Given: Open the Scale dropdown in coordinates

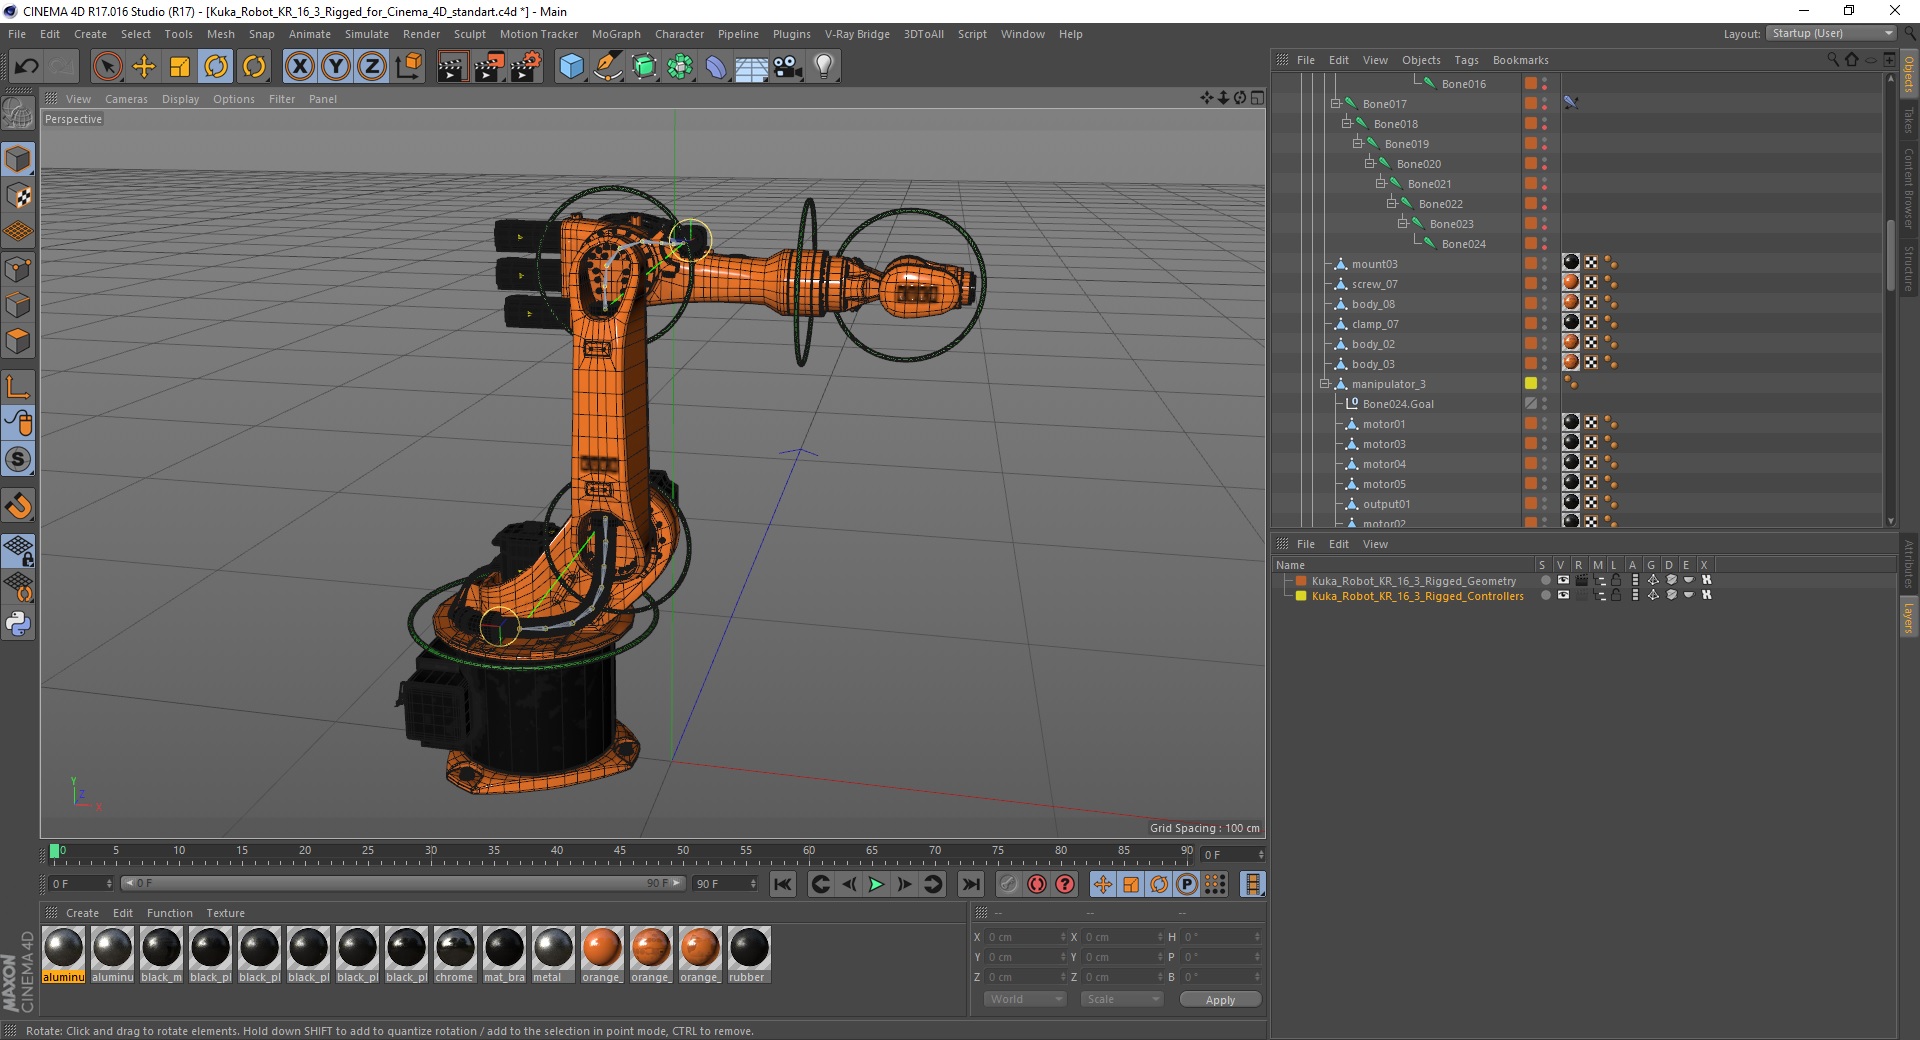Looking at the screenshot, I should (1122, 999).
